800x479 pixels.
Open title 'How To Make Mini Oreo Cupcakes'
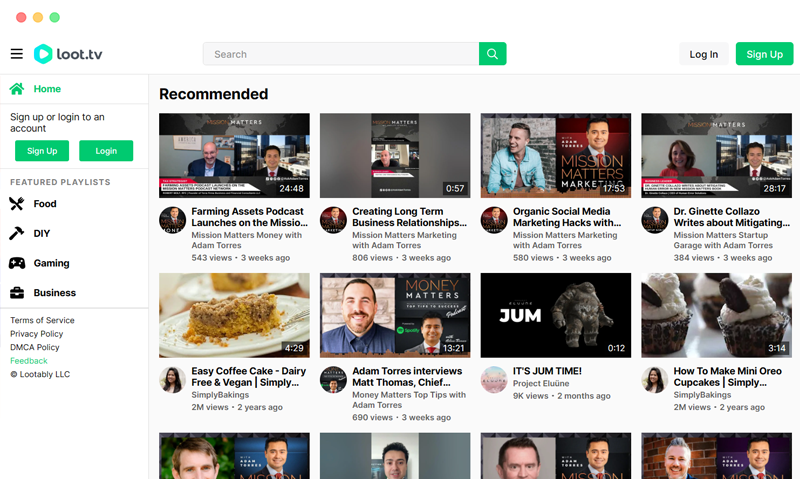pyautogui.click(x=728, y=376)
